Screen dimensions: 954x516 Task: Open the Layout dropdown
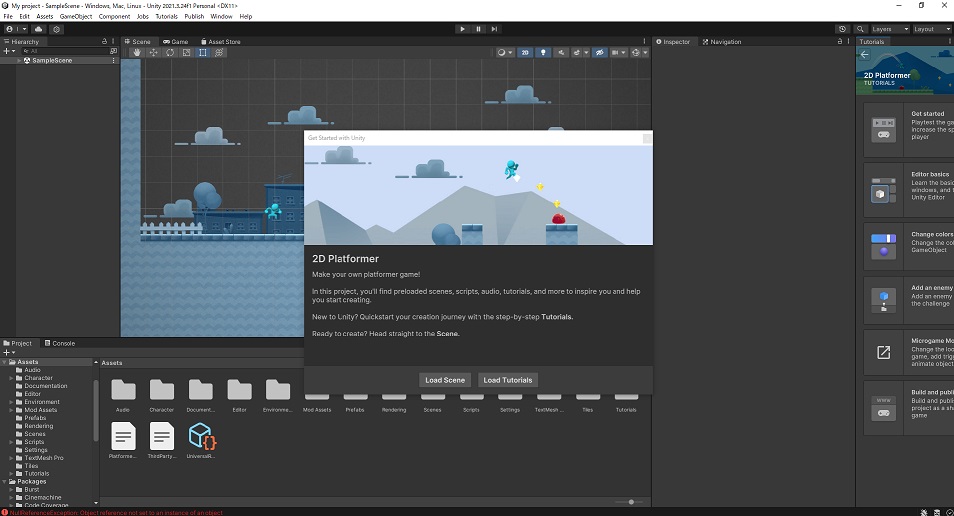pyautogui.click(x=933, y=29)
